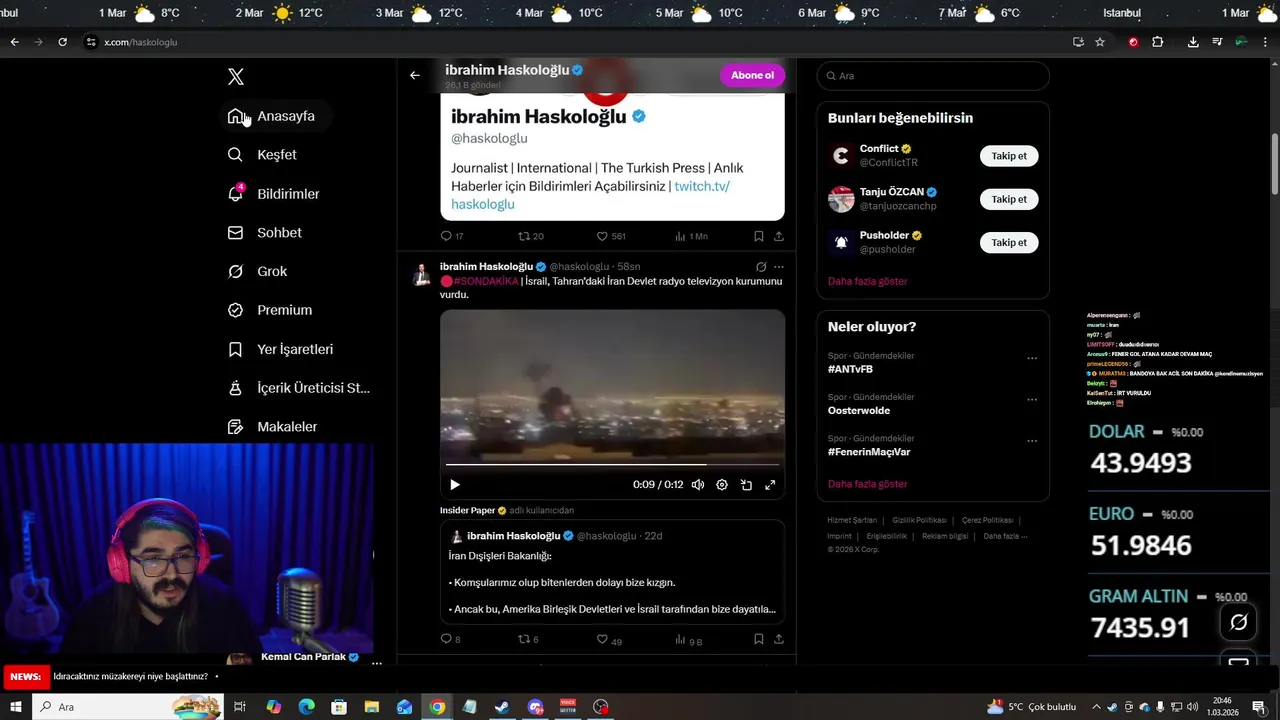Open account menu next to Kemal Can Parlak
1280x720 pixels.
(377, 663)
